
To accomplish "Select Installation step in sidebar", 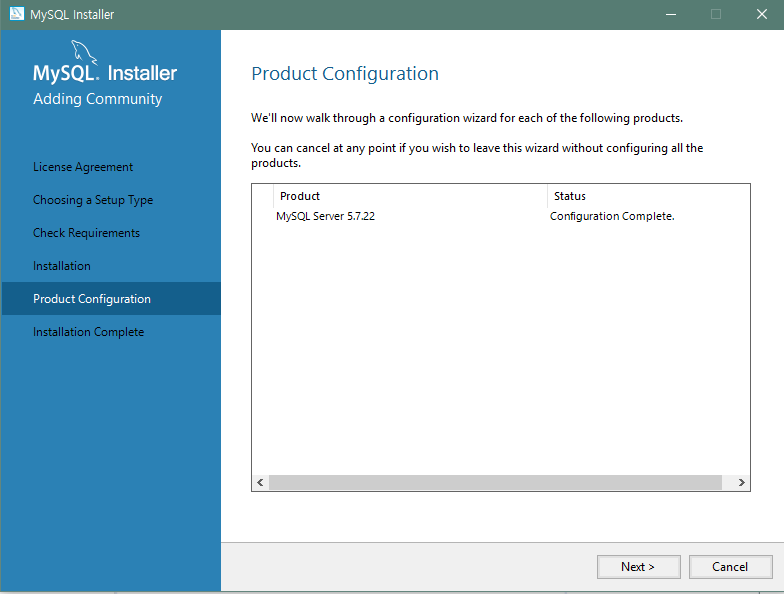I will [x=62, y=266].
